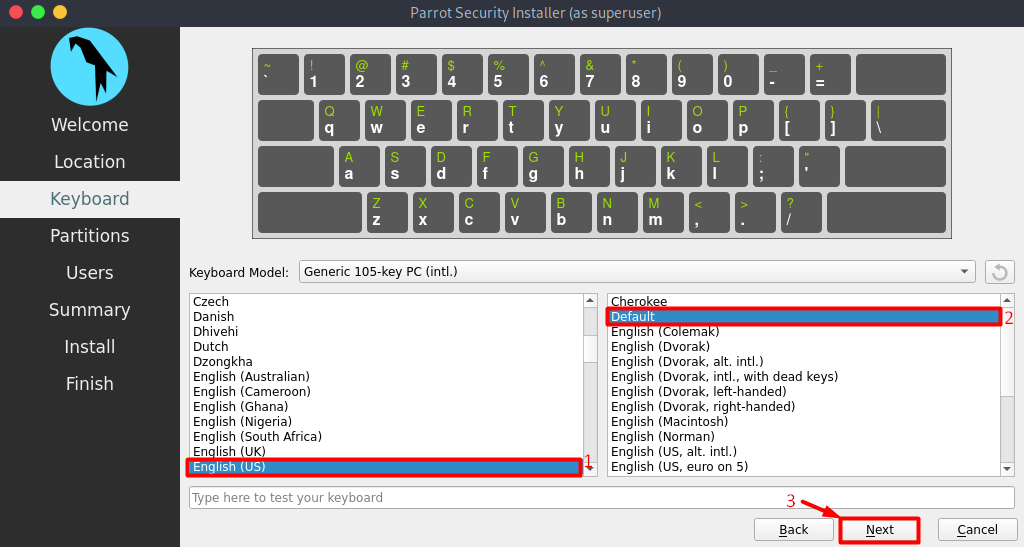Go to the Location step

[x=89, y=162]
